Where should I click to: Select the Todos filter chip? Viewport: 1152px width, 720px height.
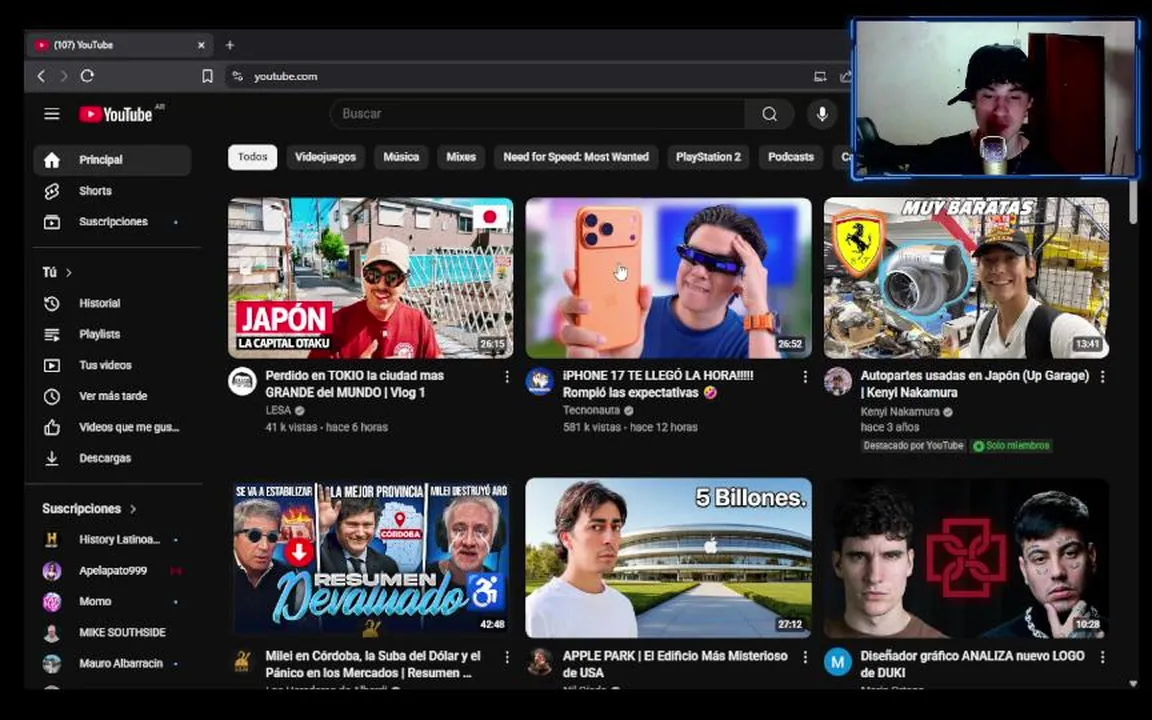click(x=252, y=156)
